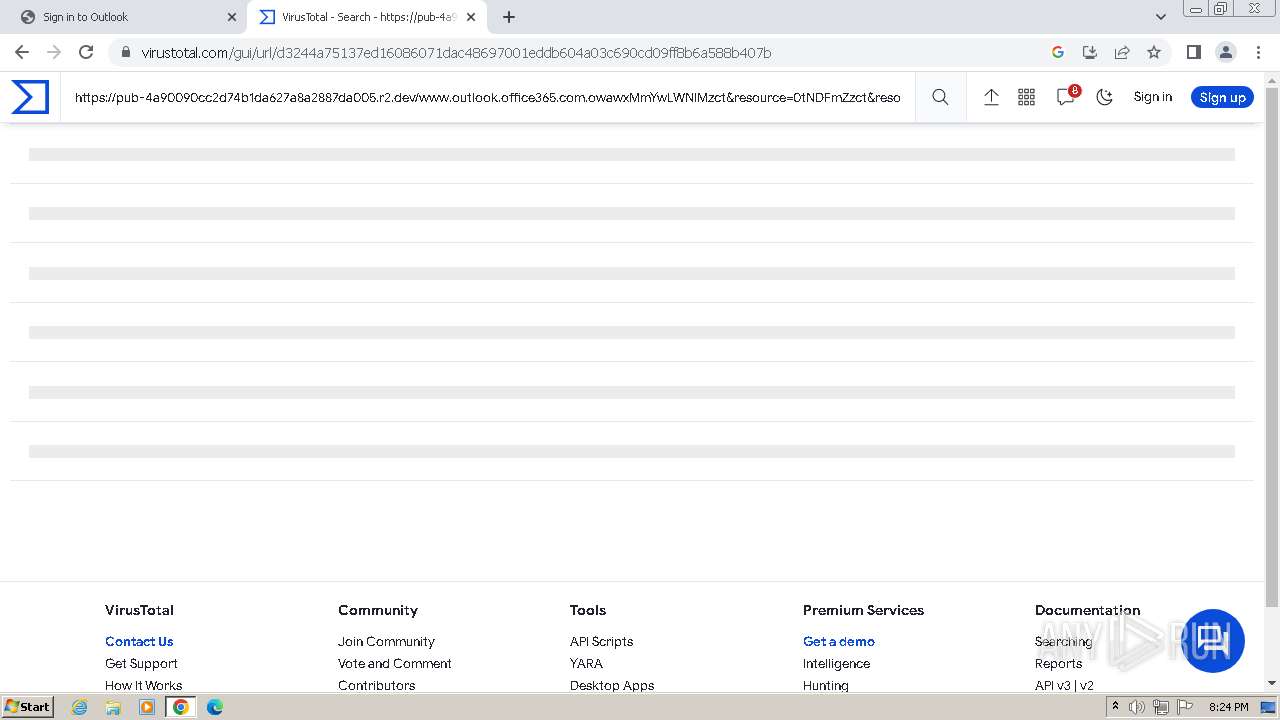Expand the tab search chevron
This screenshot has width=1280, height=720.
tap(1160, 17)
